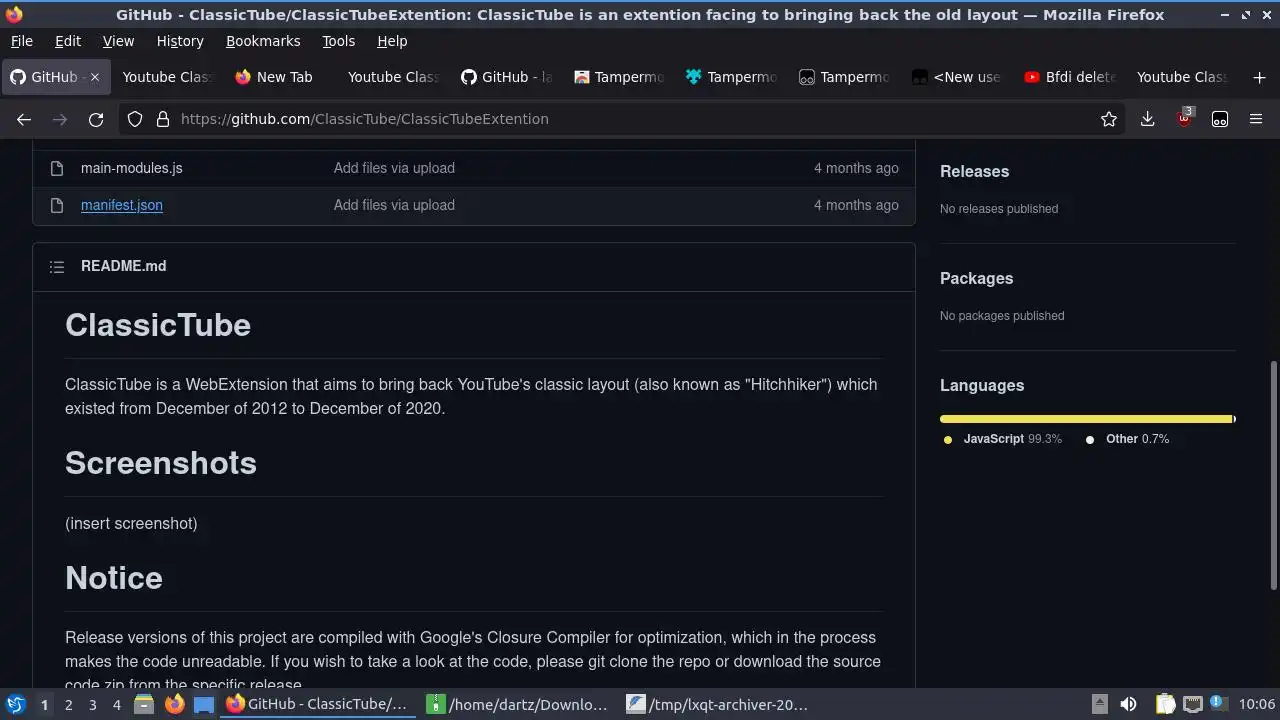1280x720 pixels.
Task: Switch to virtual desktop 2
Action: tap(68, 704)
